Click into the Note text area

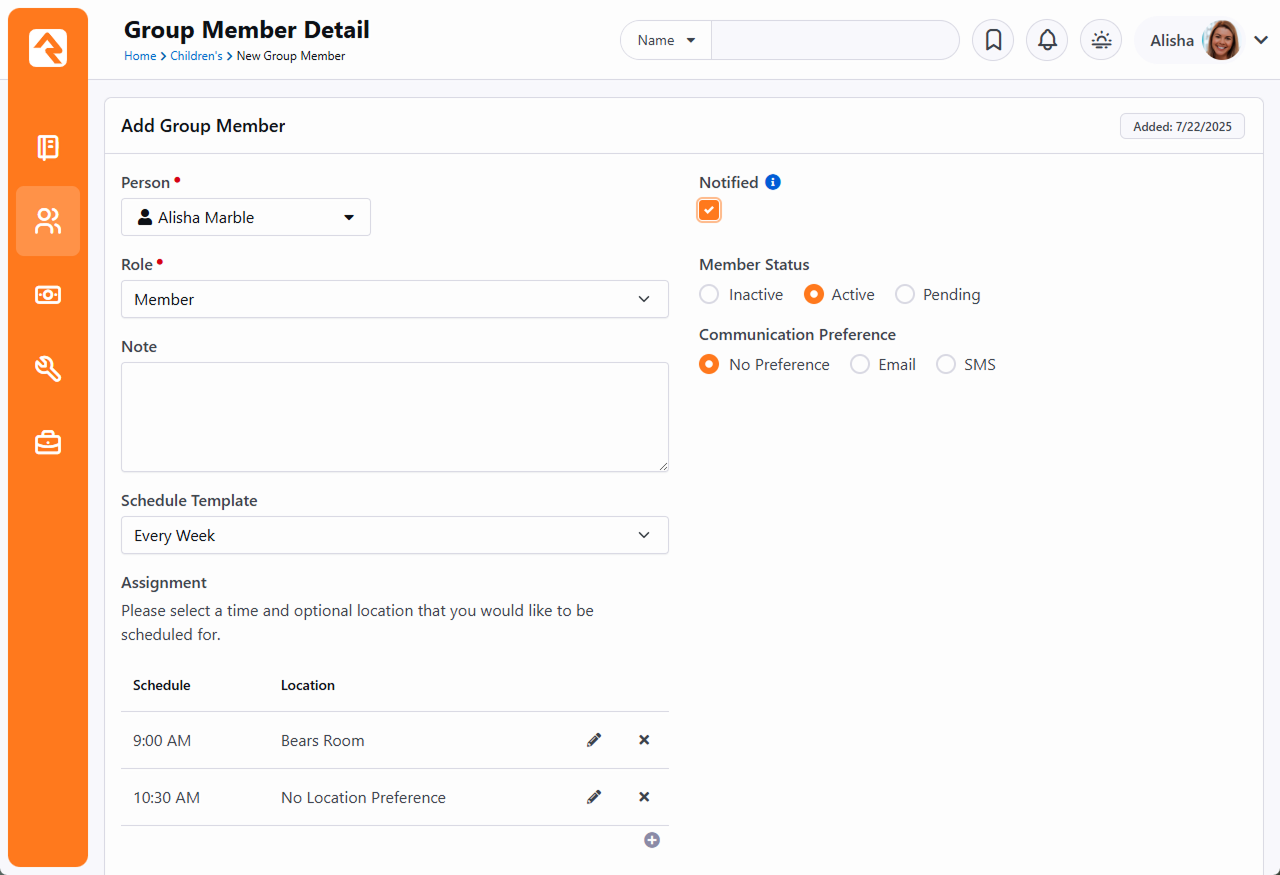[394, 416]
